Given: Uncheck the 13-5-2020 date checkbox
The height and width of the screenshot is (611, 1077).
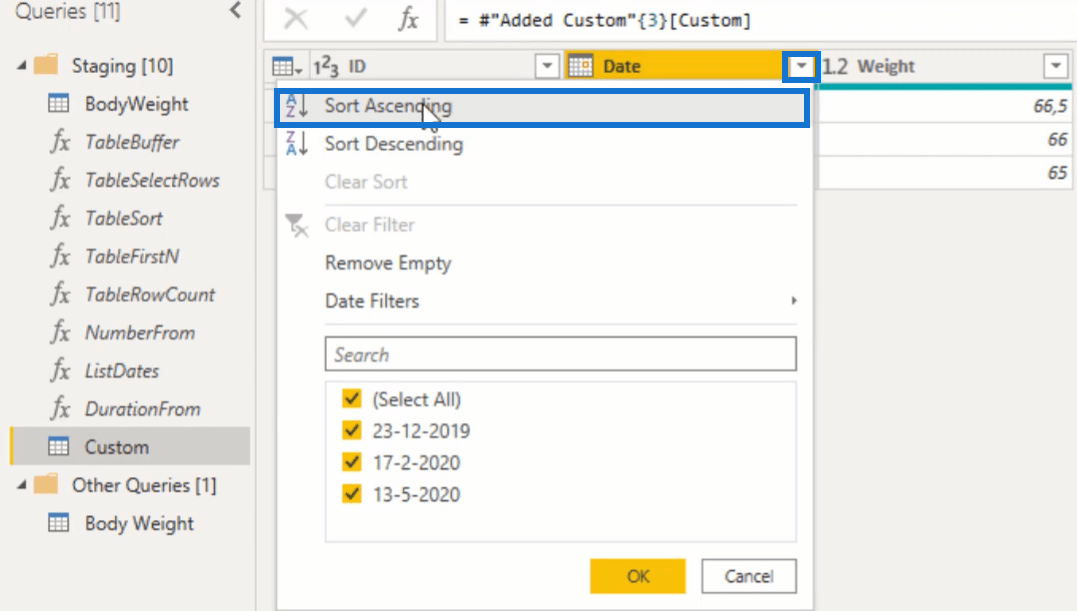Looking at the screenshot, I should pos(352,494).
